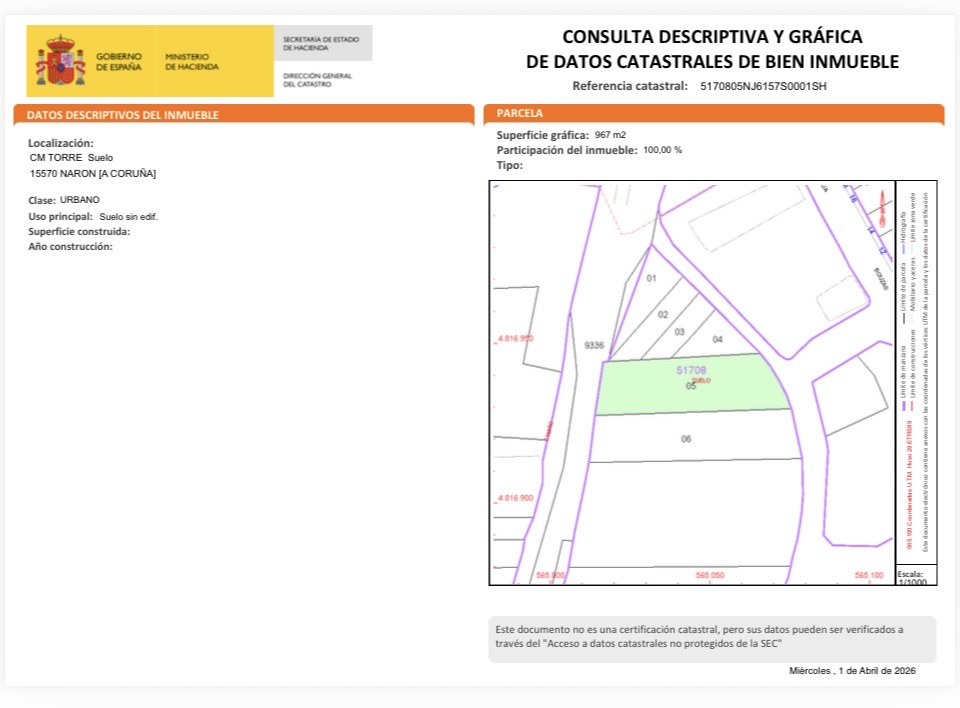
Task: Select parcel 01 on the map
Action: [651, 278]
